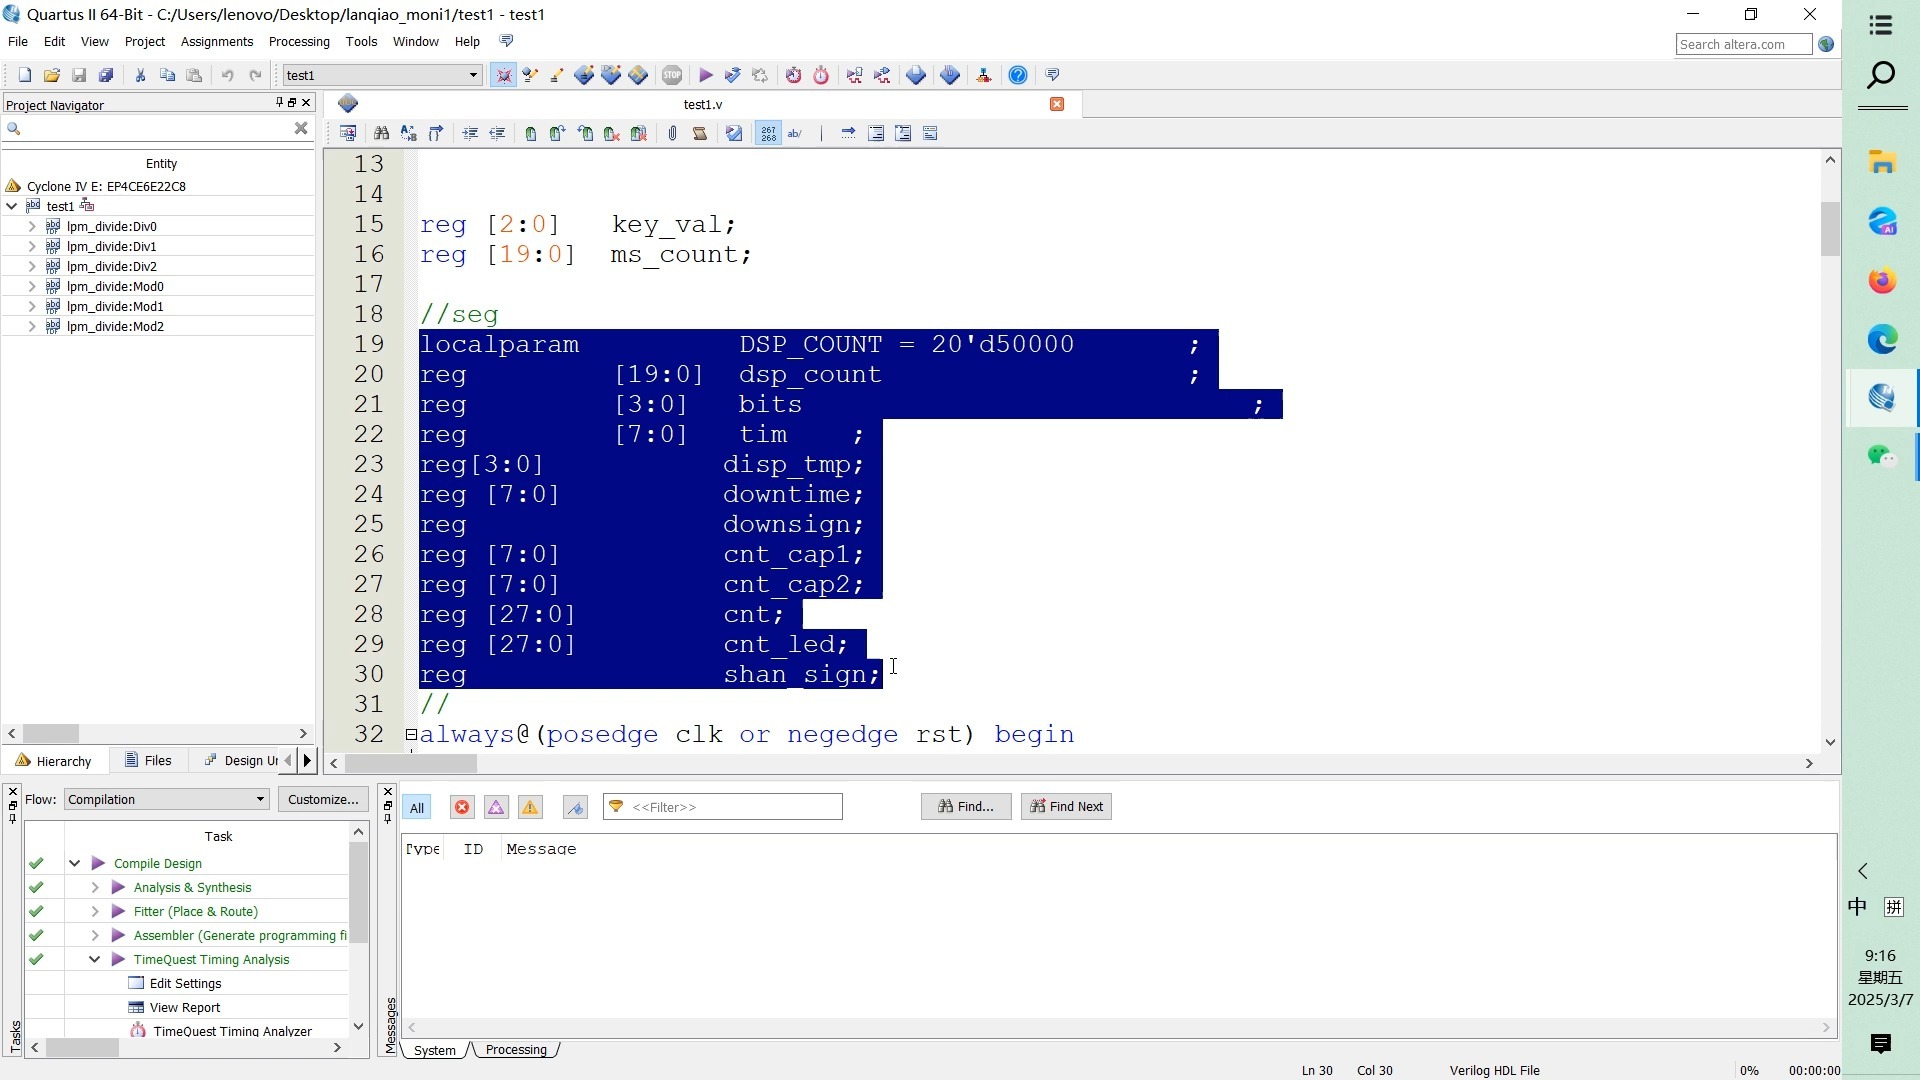
Task: Open WeChat from the taskbar
Action: (x=1882, y=456)
